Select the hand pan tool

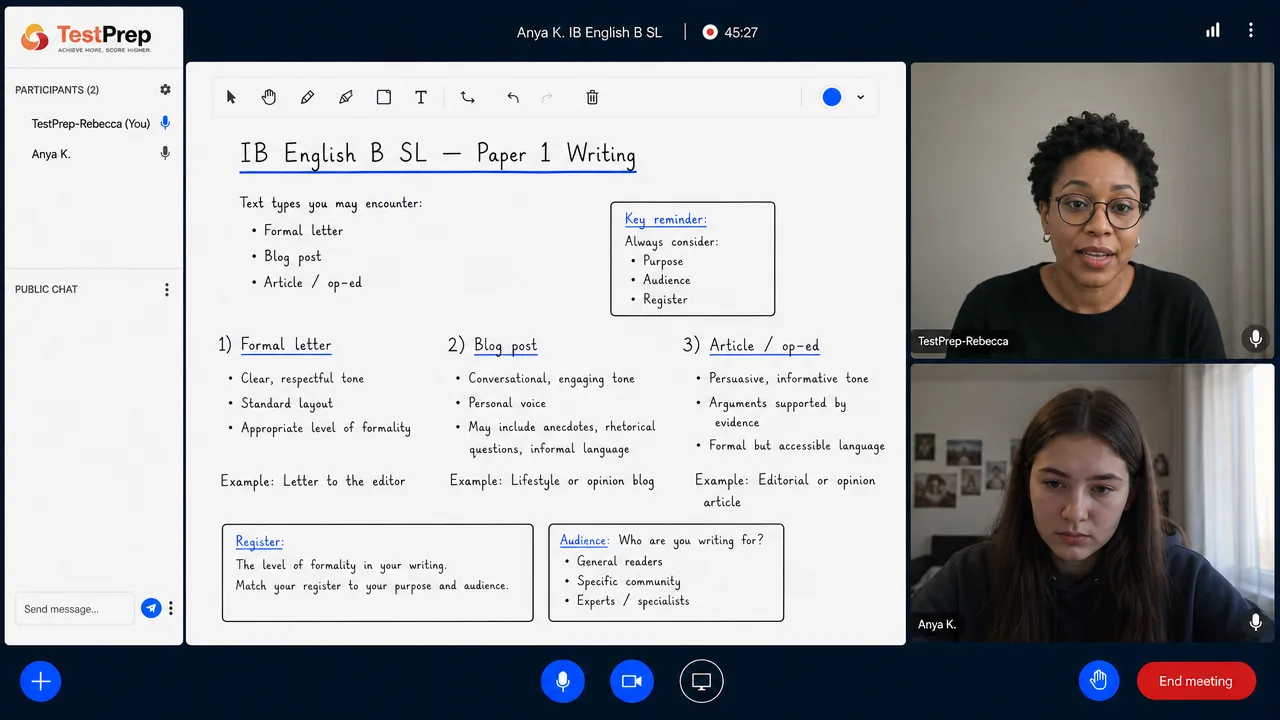[x=269, y=97]
